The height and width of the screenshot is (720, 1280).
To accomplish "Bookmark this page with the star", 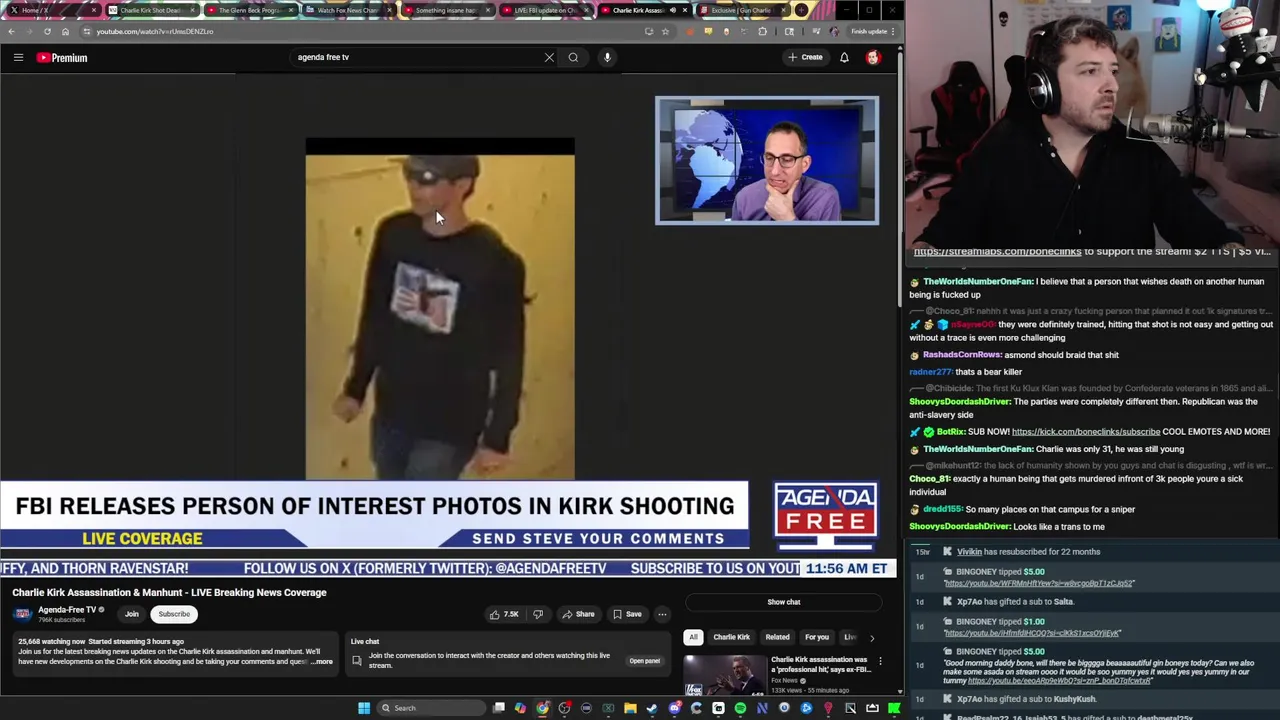I will coord(666,31).
